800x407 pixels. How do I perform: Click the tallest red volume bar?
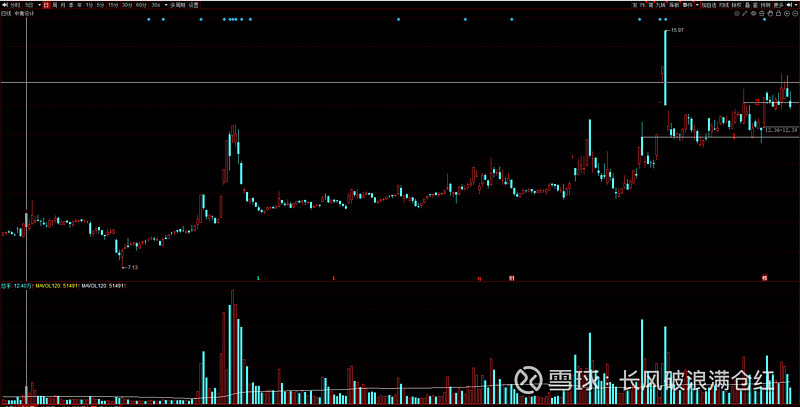pos(233,347)
